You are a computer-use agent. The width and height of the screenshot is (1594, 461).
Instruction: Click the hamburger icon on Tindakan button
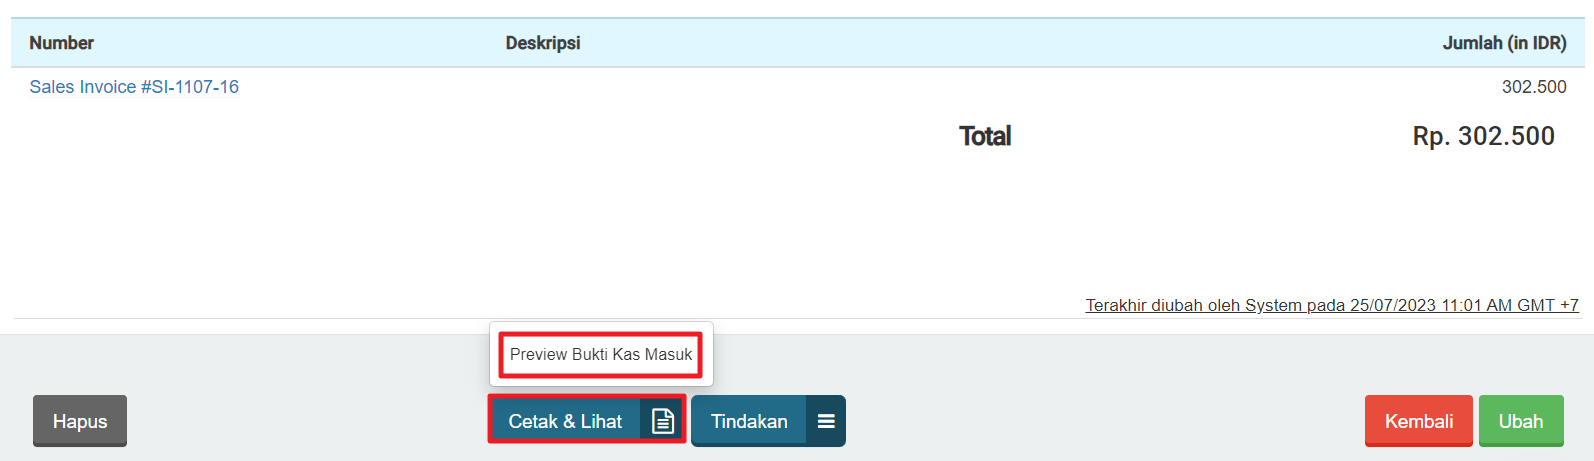pos(826,421)
